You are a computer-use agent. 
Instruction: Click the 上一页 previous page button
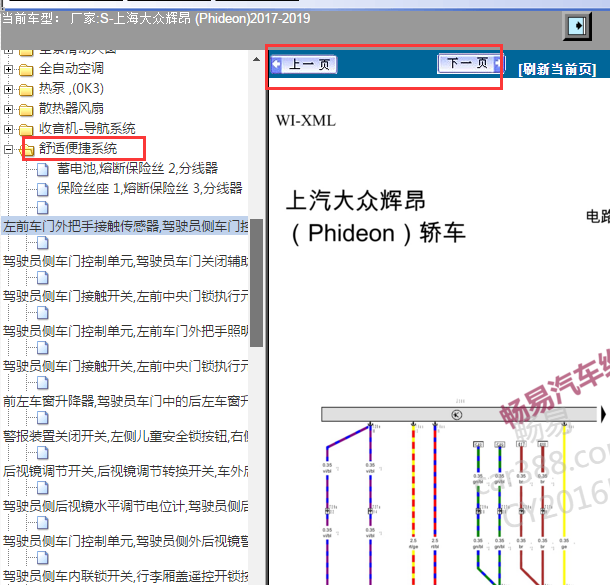pos(304,64)
